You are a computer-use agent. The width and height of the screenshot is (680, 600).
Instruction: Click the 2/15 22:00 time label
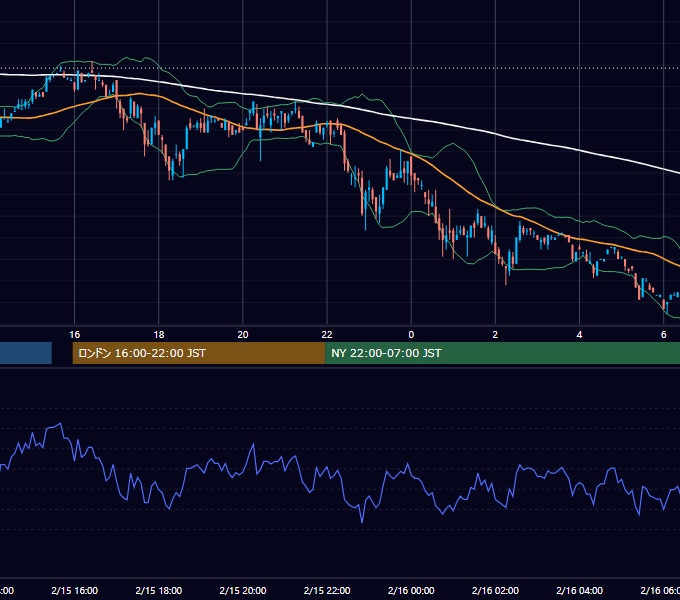(327, 590)
